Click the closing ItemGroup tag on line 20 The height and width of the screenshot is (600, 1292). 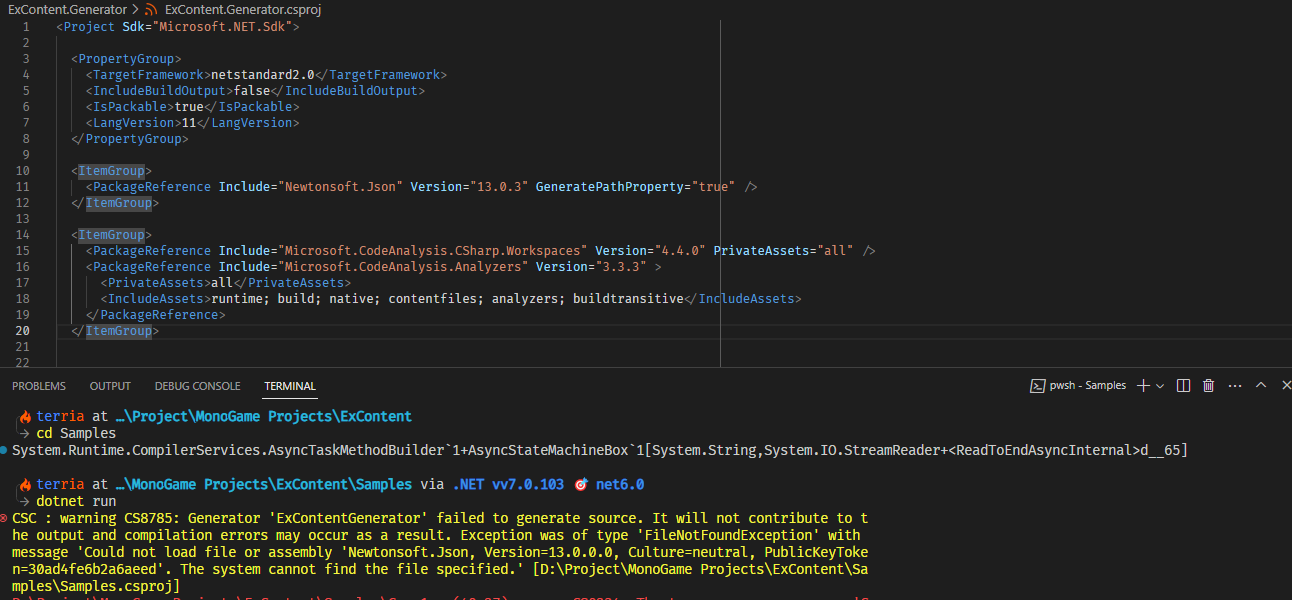tap(115, 331)
